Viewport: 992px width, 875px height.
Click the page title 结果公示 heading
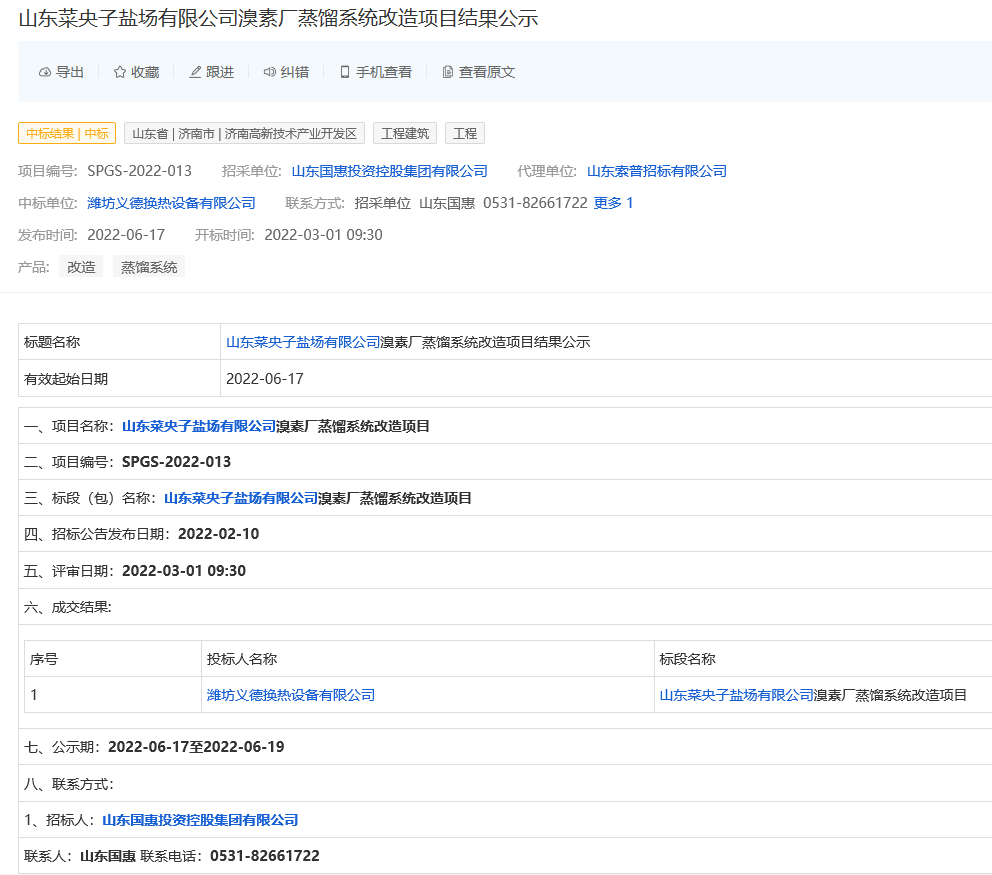tap(278, 18)
